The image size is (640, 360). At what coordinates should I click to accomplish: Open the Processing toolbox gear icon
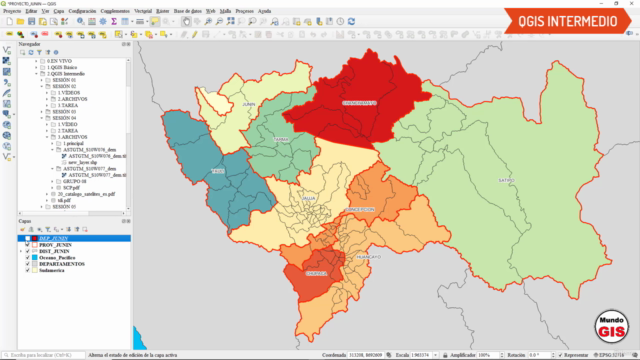point(103,21)
